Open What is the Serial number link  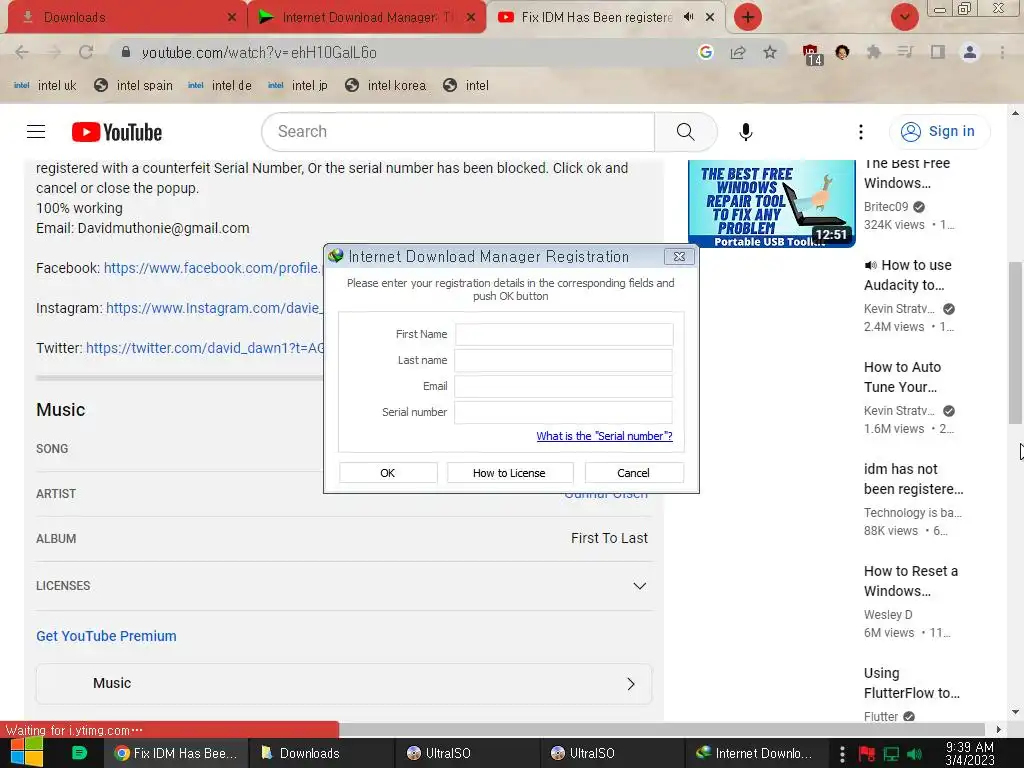(x=604, y=436)
